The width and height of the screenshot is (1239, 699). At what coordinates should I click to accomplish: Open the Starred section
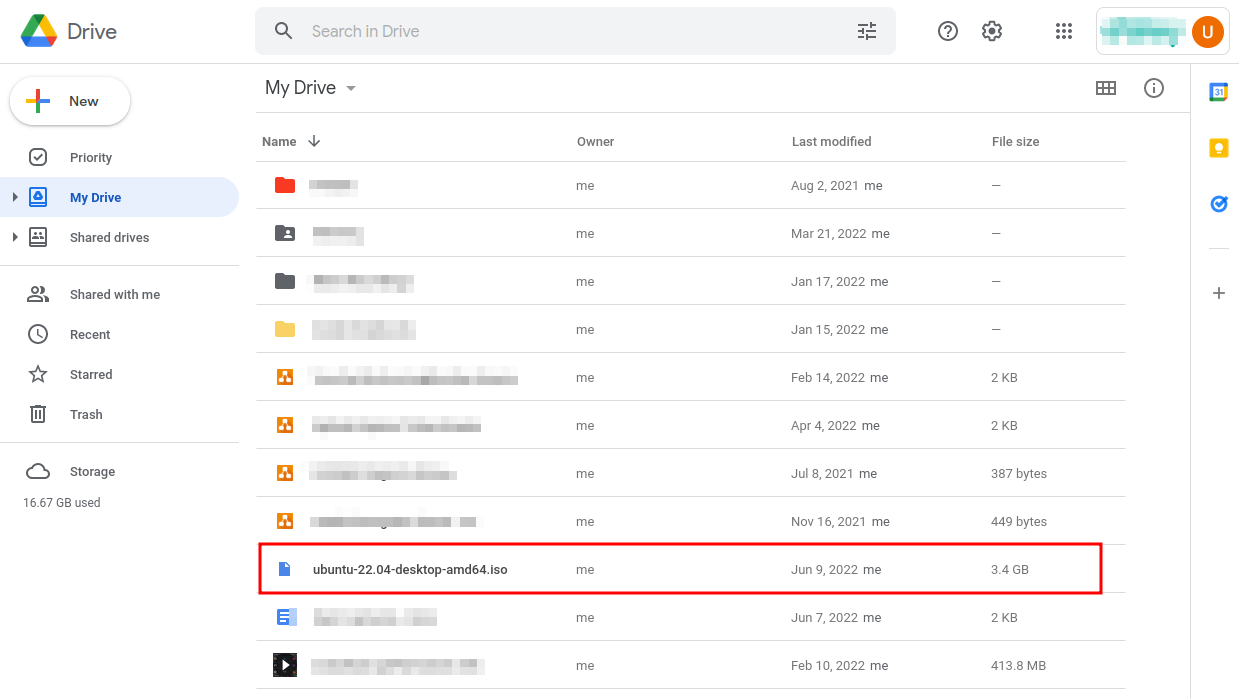tap(91, 374)
